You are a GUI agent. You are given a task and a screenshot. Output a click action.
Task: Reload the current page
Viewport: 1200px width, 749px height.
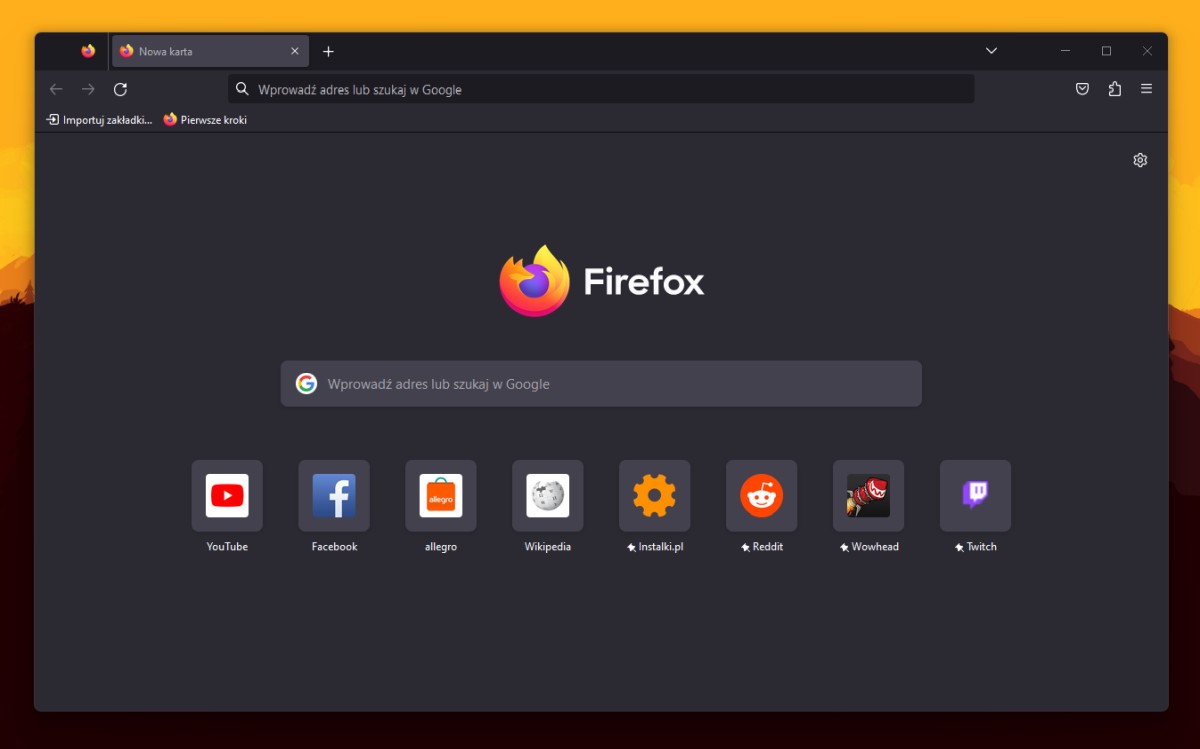120,88
